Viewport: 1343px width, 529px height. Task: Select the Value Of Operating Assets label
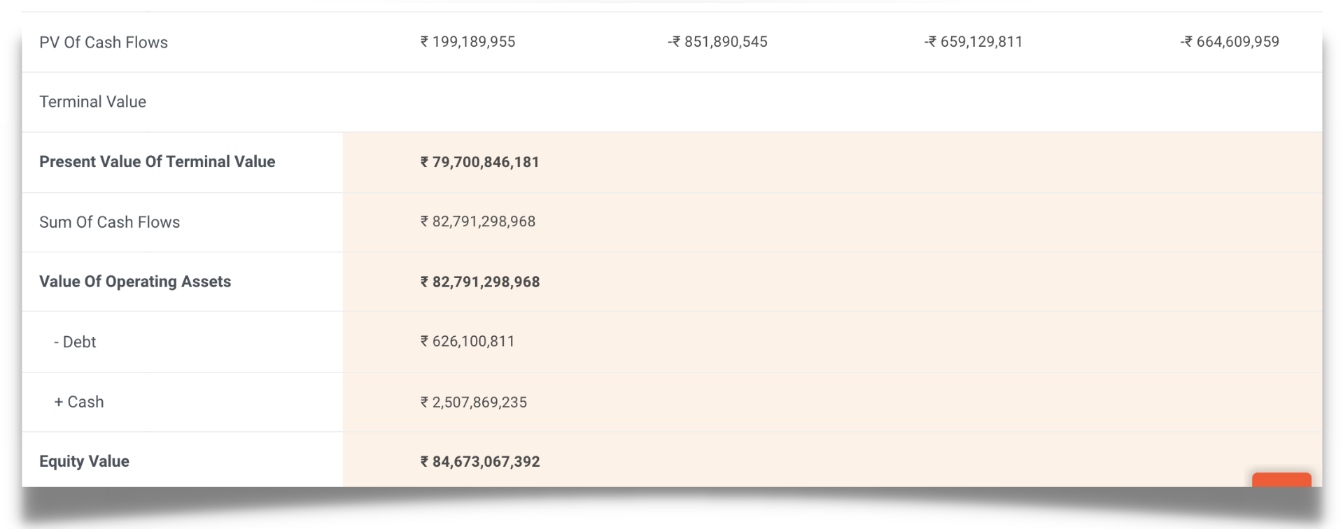[135, 282]
